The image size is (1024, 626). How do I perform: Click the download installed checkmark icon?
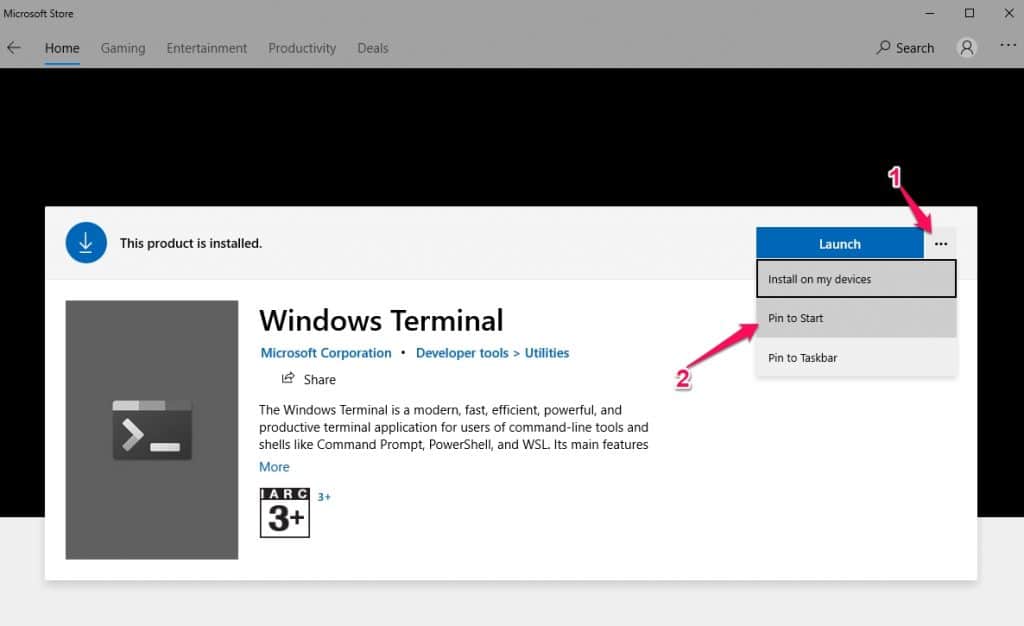point(86,243)
